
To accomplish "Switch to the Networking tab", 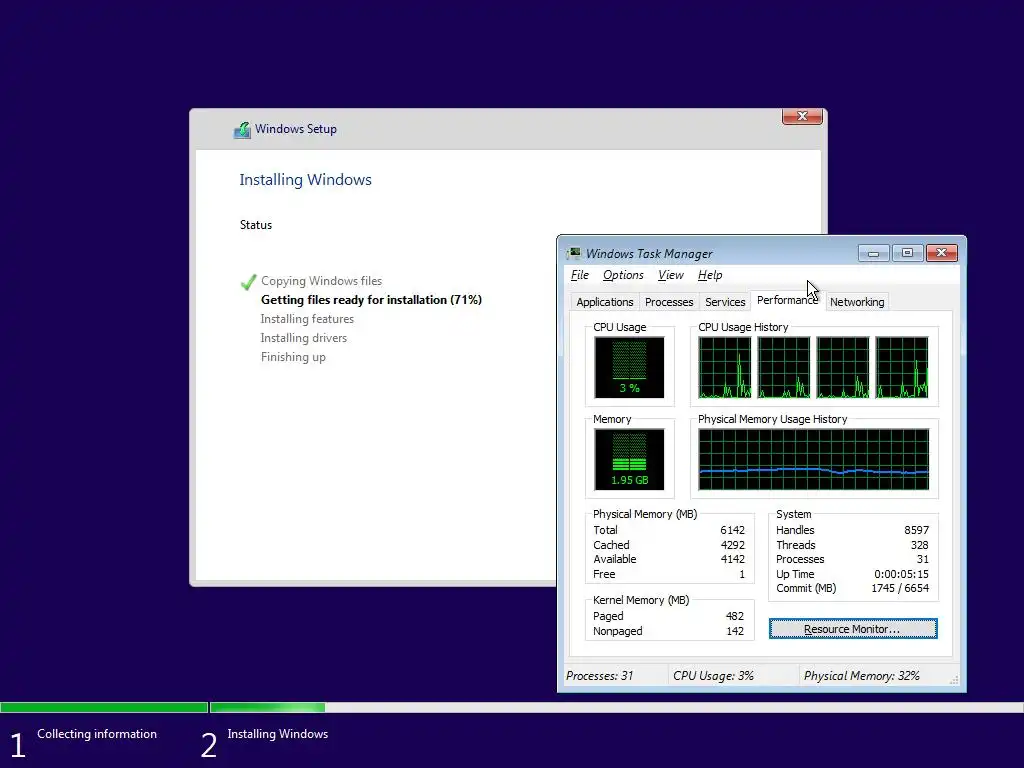I will pos(857,302).
